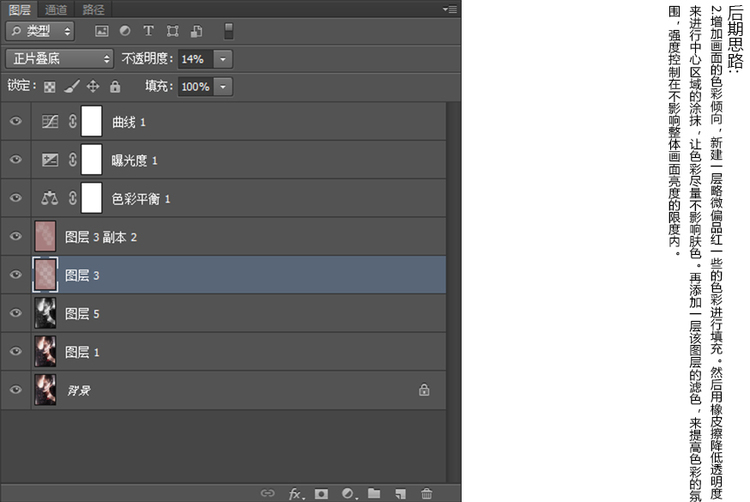Viewport: 750px width, 502px height.
Task: Lock all padlock icon
Action: (115, 87)
